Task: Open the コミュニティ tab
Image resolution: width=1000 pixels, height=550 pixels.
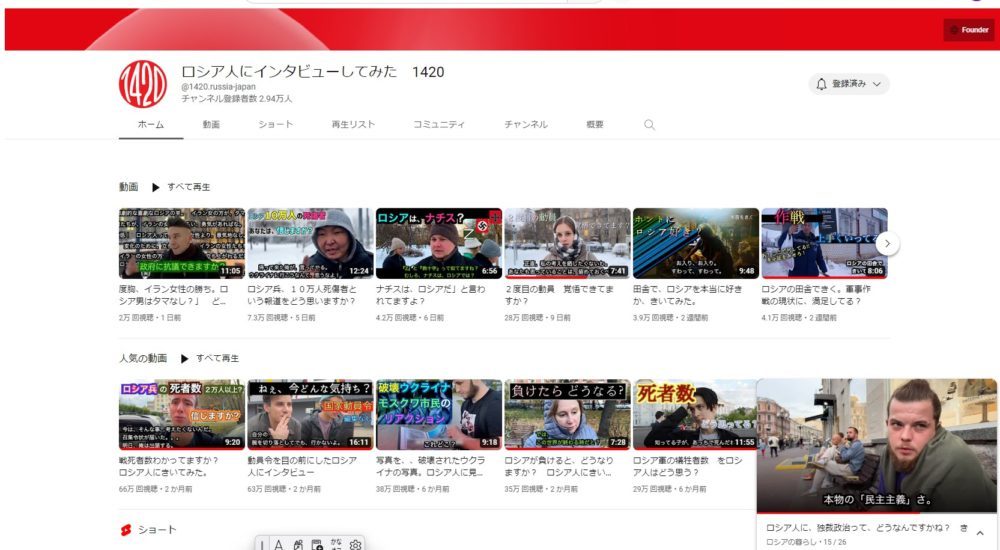Action: click(x=439, y=124)
